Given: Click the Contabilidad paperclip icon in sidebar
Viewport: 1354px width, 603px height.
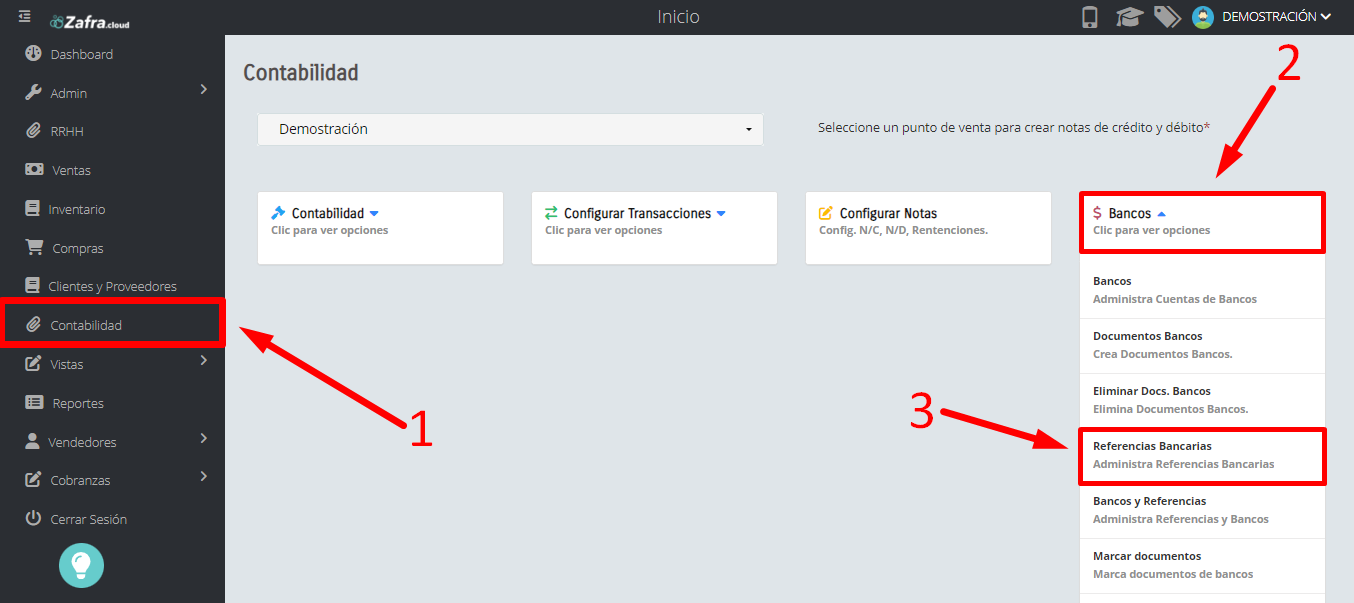Looking at the screenshot, I should coord(33,325).
